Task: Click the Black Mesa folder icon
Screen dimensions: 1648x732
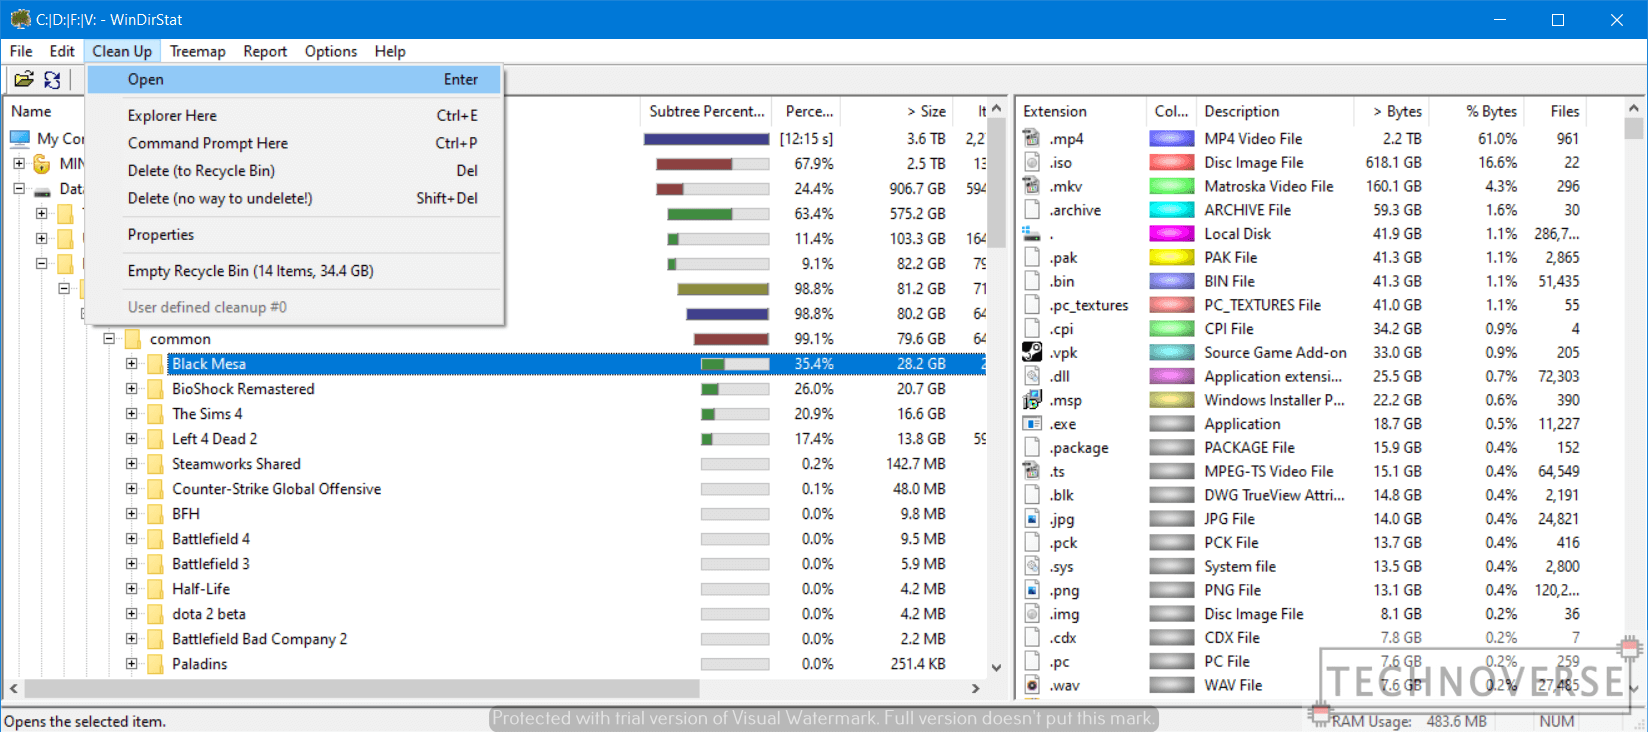Action: [x=156, y=364]
